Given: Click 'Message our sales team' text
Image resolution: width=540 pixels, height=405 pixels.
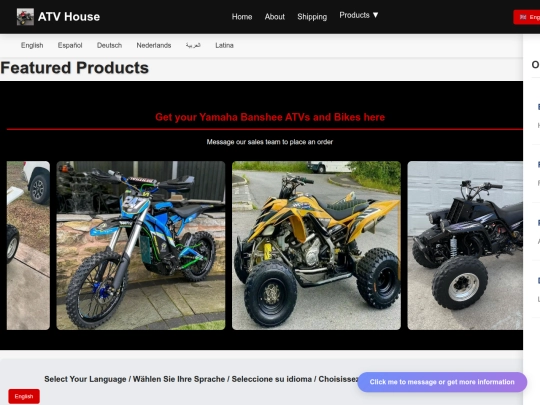Looking at the screenshot, I should point(270,142).
